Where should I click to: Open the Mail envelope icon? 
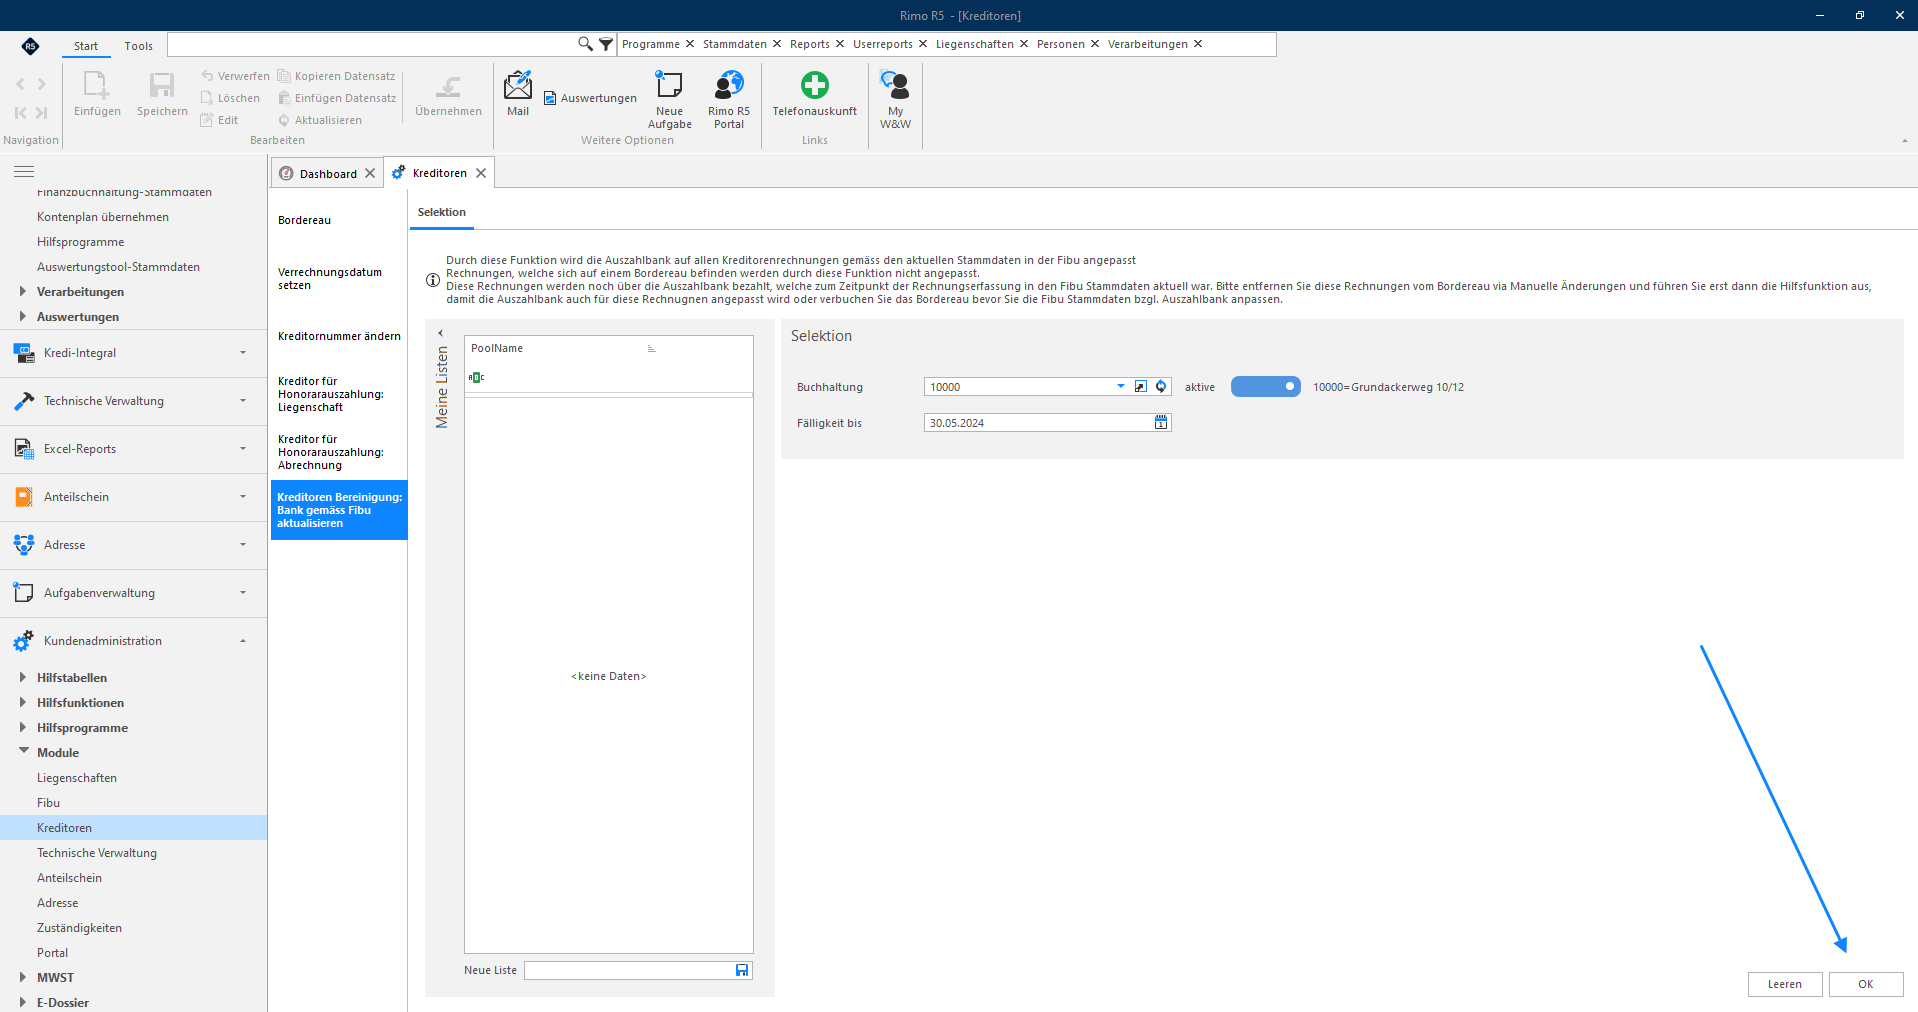tap(518, 86)
